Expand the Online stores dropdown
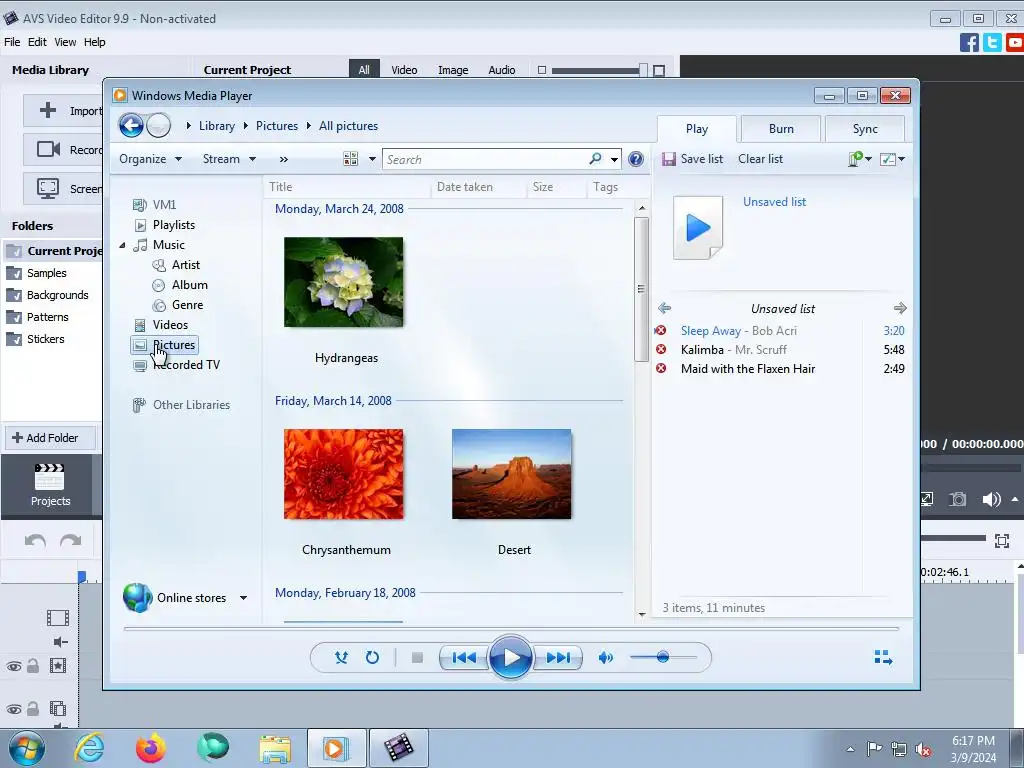The width and height of the screenshot is (1024, 768). (x=243, y=598)
